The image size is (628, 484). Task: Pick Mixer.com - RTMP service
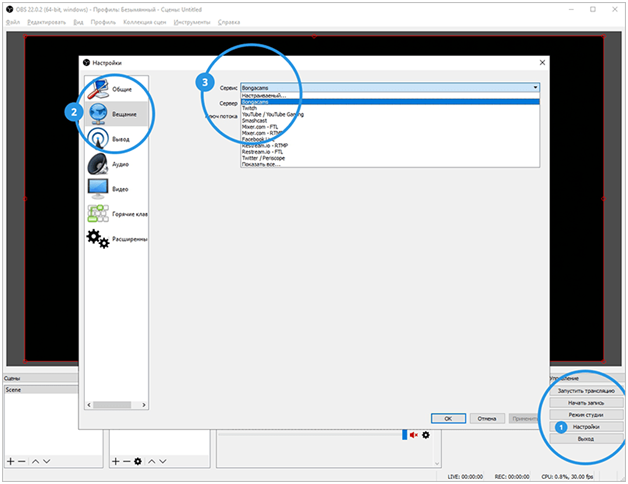(390, 133)
